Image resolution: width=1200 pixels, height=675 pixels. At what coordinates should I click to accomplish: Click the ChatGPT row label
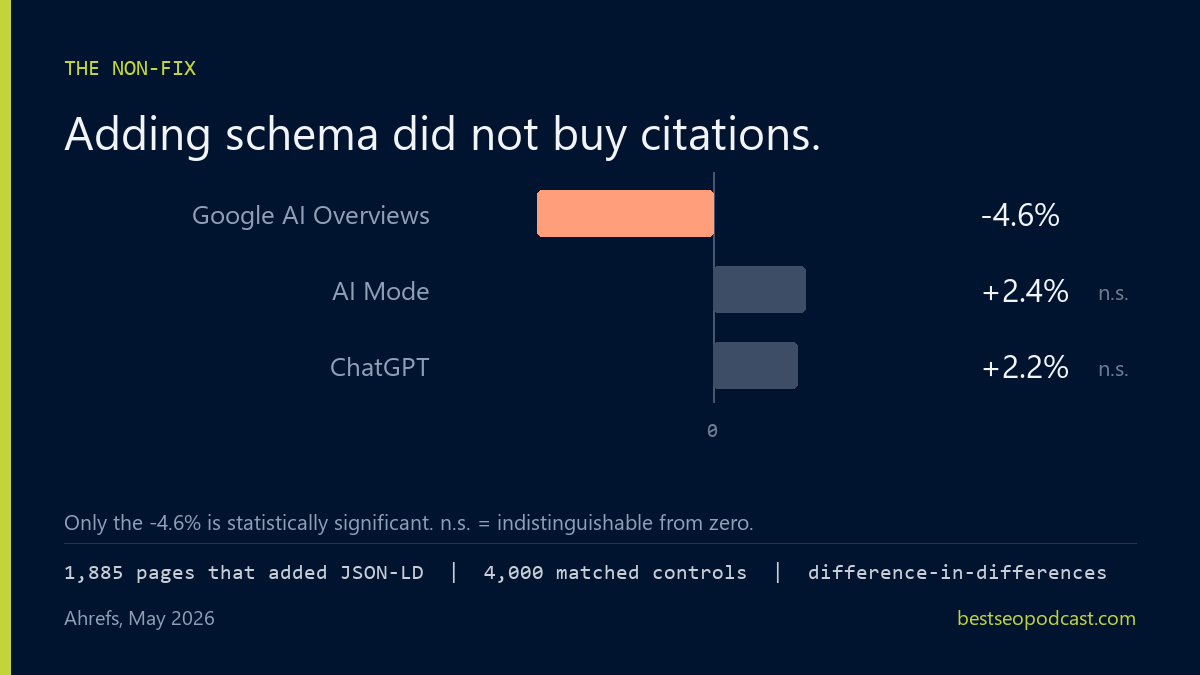tap(380, 367)
